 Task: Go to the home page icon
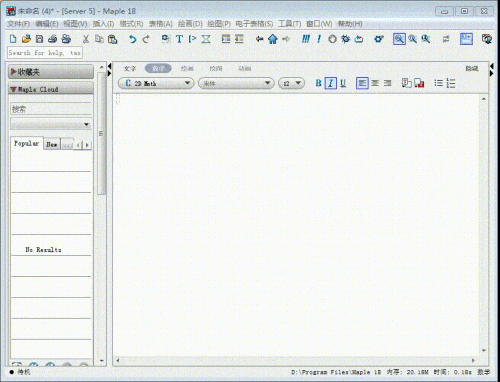coord(273,39)
